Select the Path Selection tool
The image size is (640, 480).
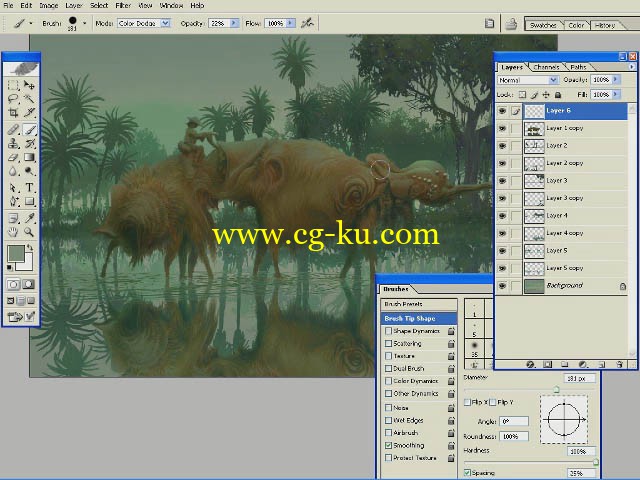[x=13, y=188]
